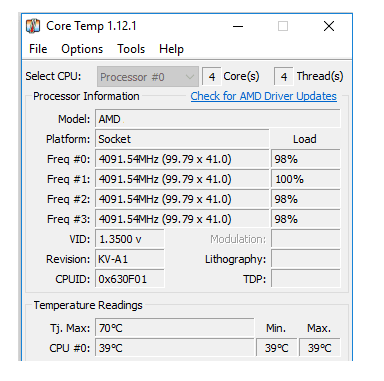The height and width of the screenshot is (381, 384).
Task: Click the Platform field showing Socket
Action: coord(182,139)
